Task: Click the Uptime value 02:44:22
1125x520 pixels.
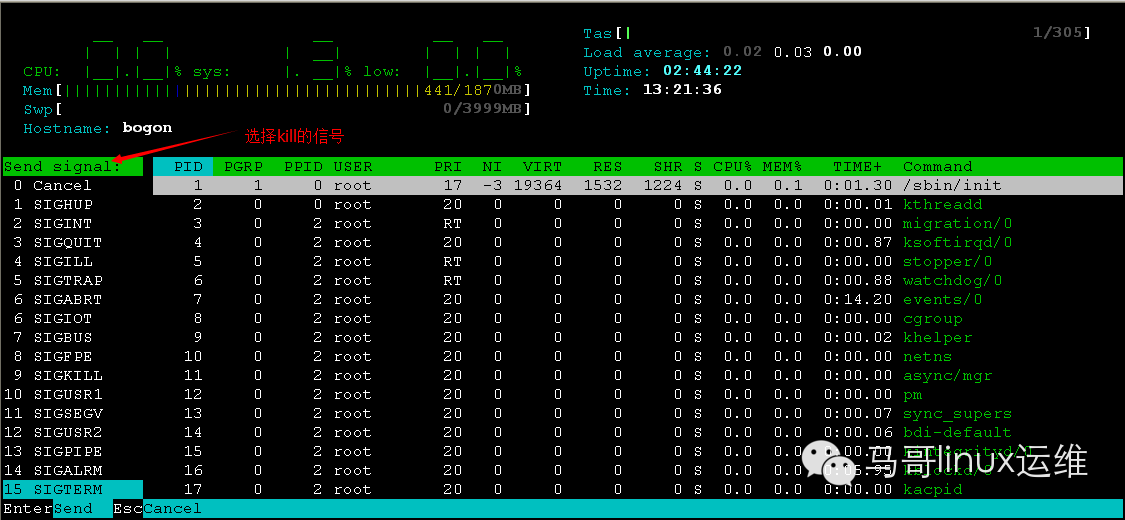Action: pyautogui.click(x=702, y=71)
